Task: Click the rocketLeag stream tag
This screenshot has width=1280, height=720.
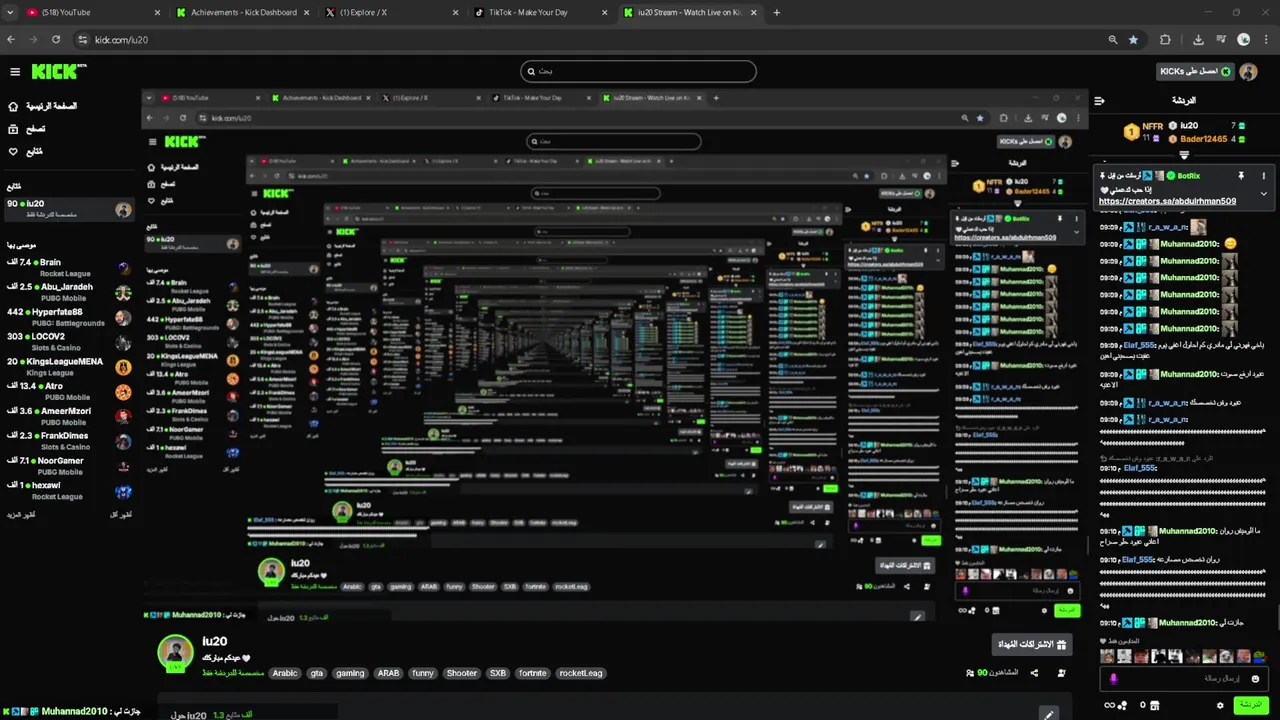Action: pos(581,673)
